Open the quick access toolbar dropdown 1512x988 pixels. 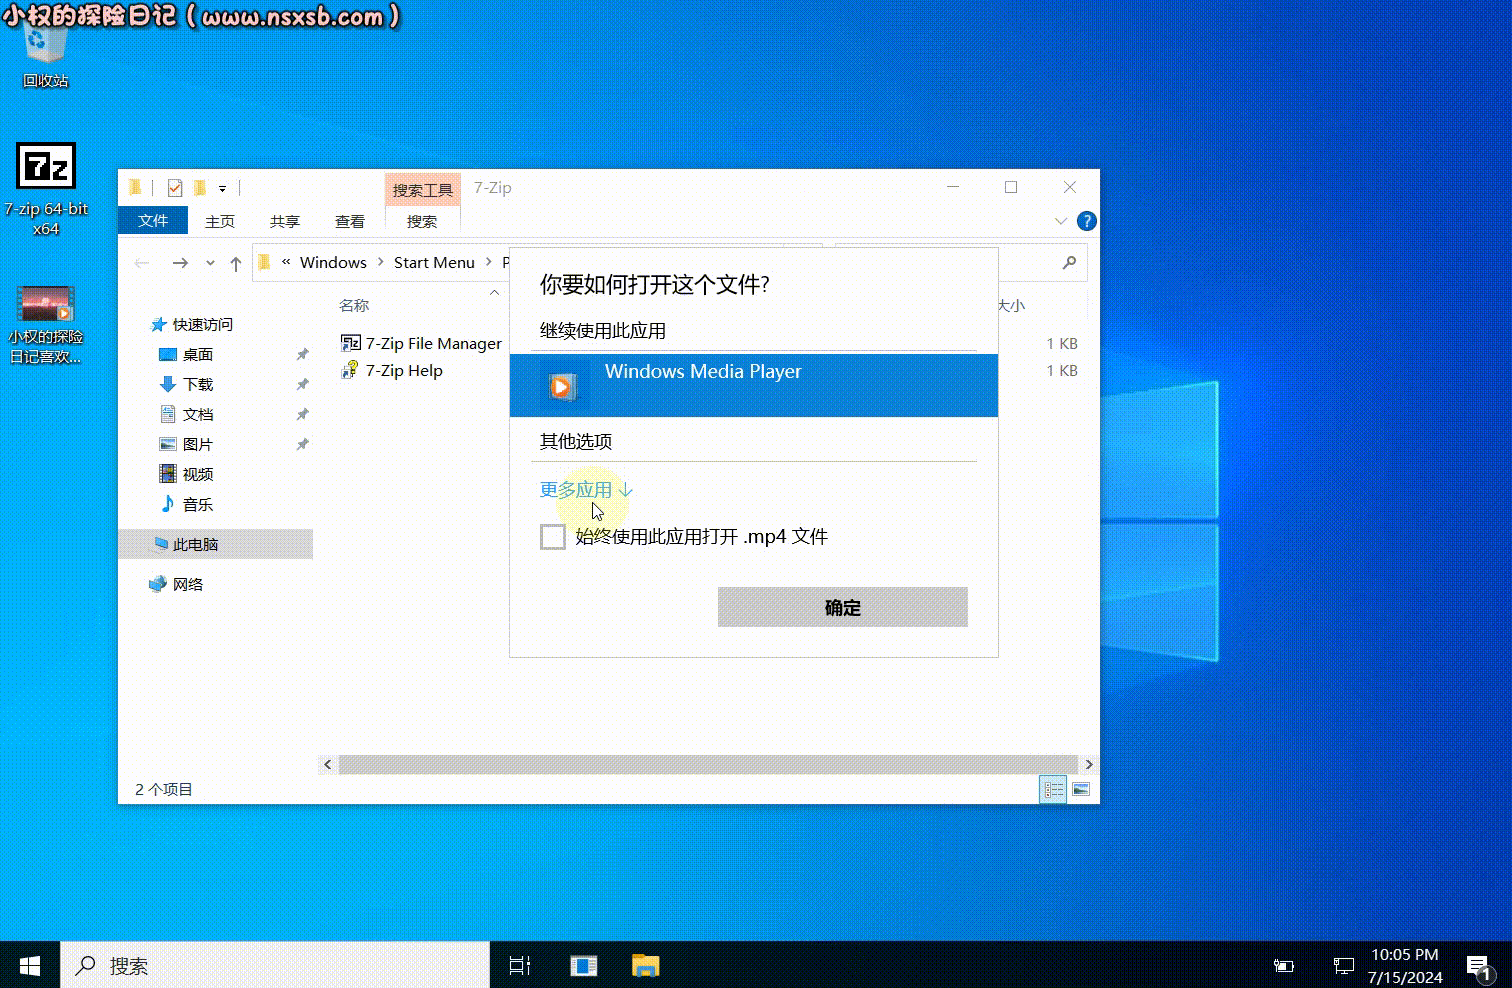tap(222, 188)
